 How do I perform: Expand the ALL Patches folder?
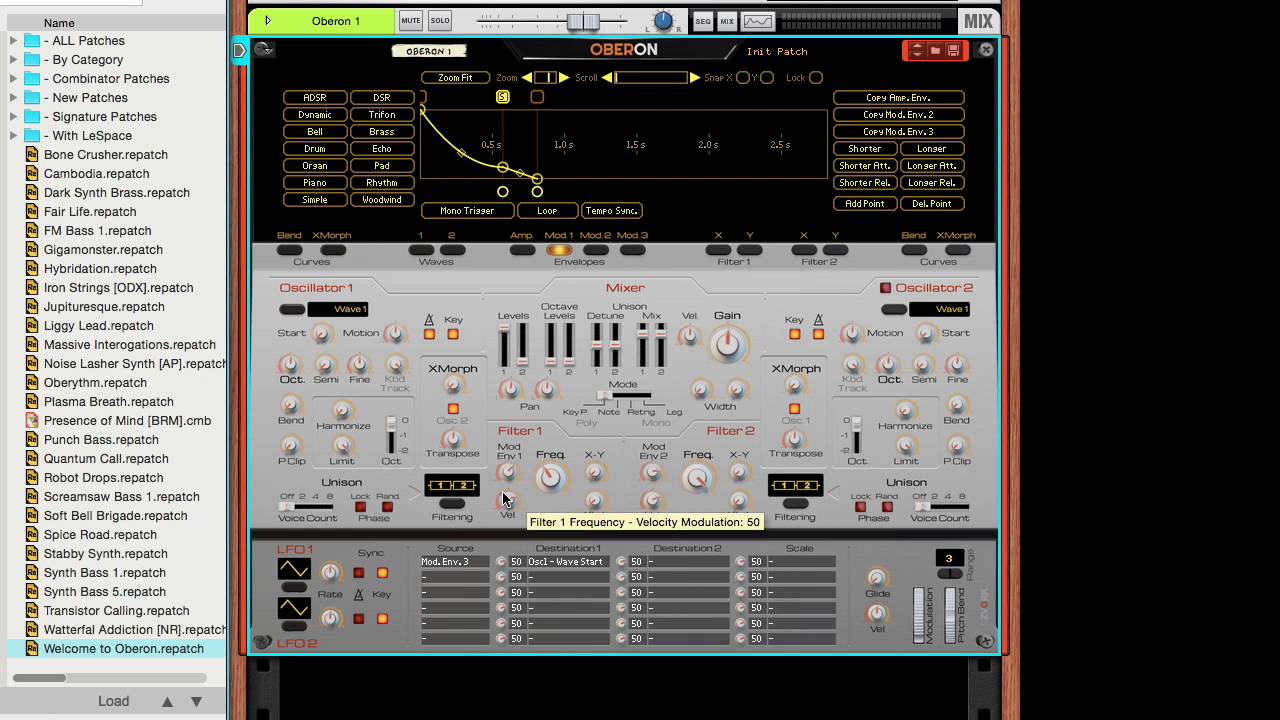[x=14, y=41]
